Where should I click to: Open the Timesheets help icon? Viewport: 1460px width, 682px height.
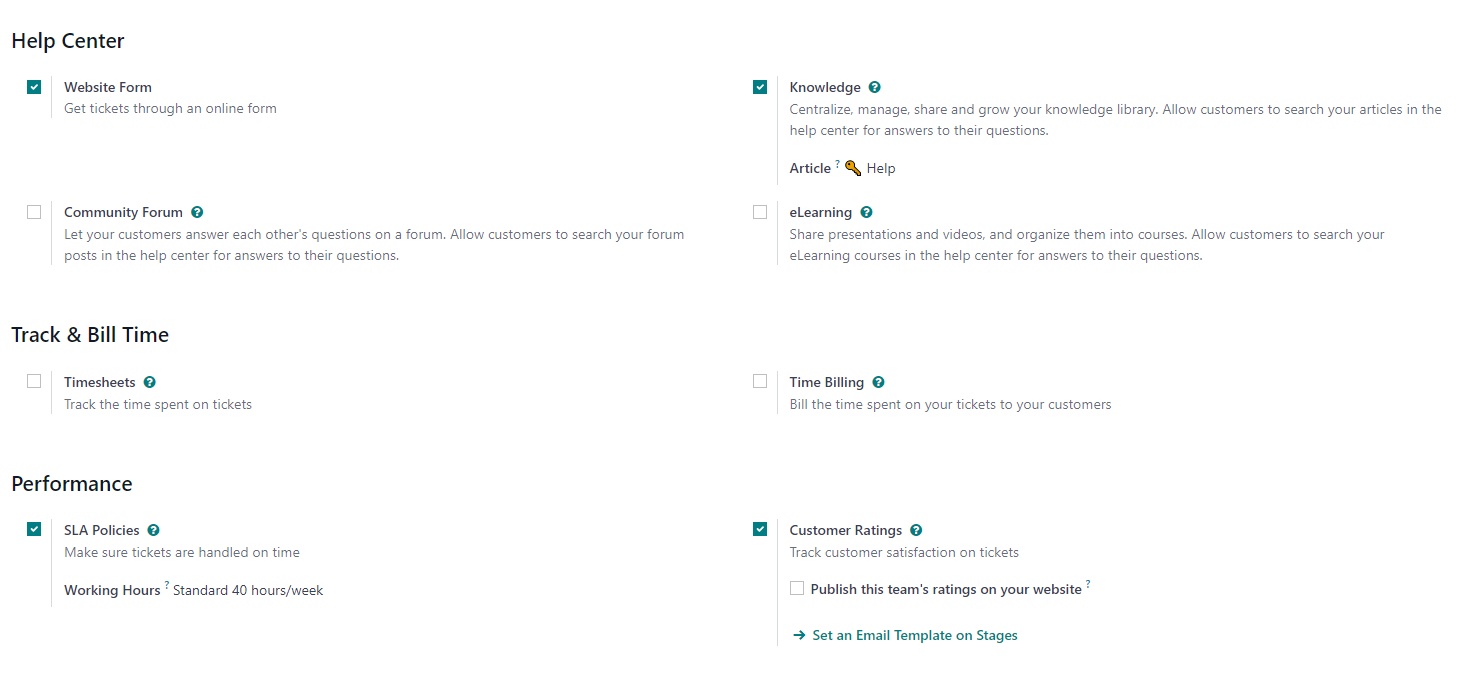[x=149, y=382]
